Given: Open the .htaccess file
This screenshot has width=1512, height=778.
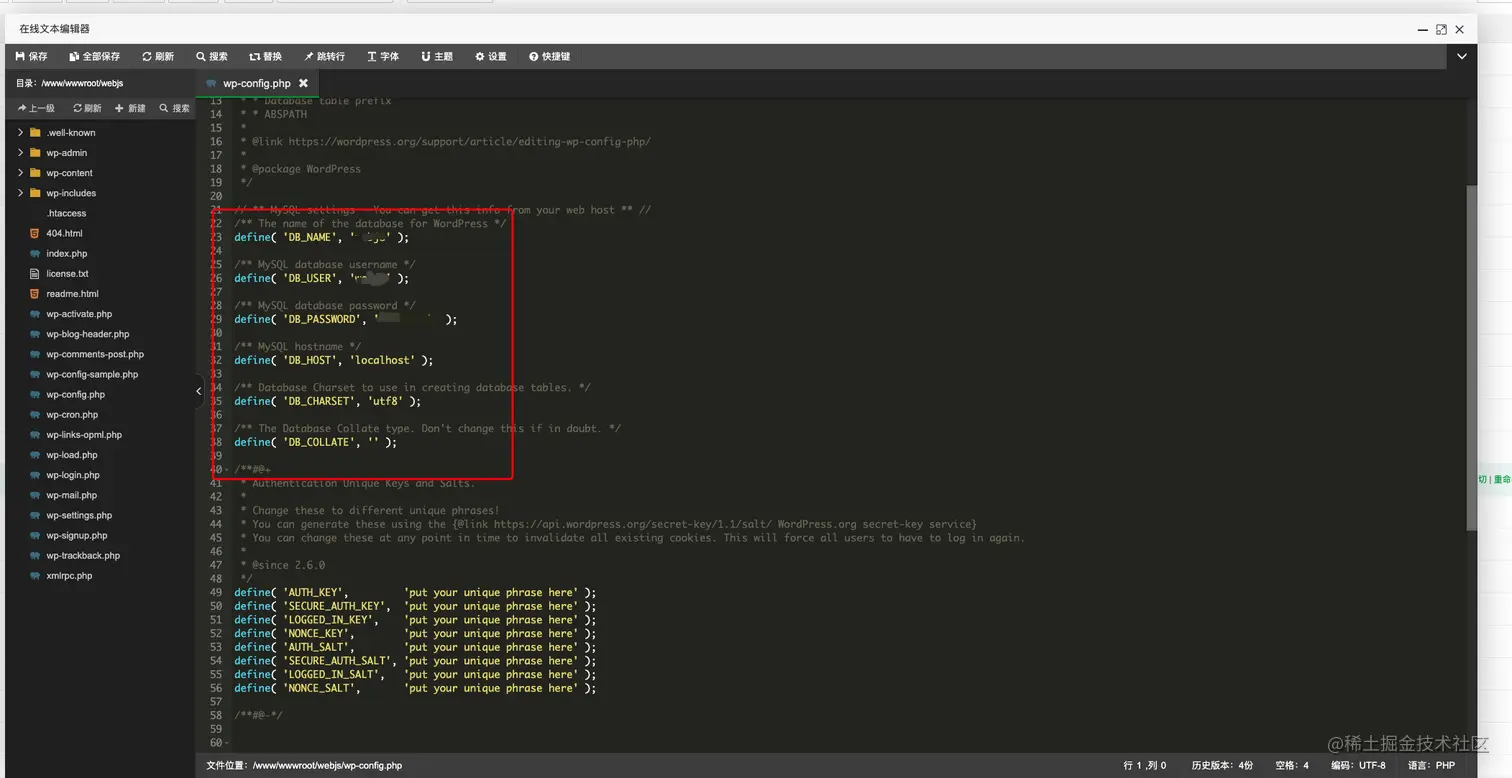Looking at the screenshot, I should (66, 213).
